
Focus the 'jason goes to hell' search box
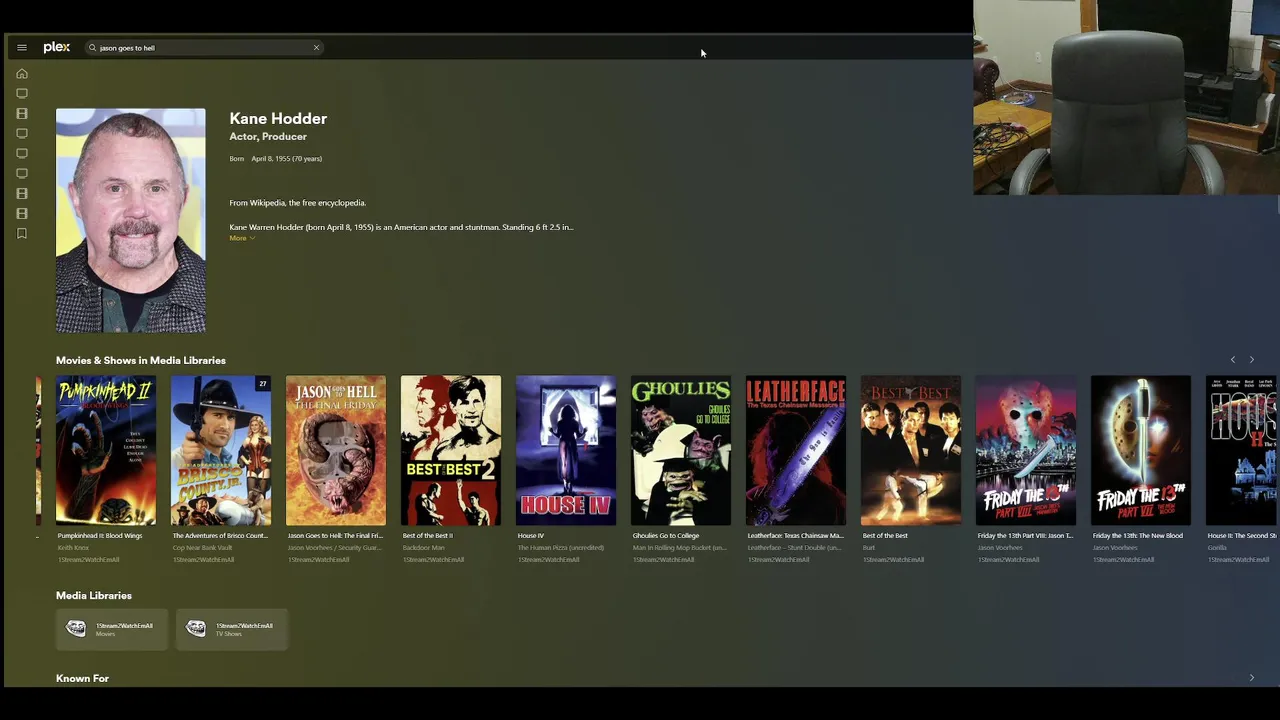coord(204,48)
